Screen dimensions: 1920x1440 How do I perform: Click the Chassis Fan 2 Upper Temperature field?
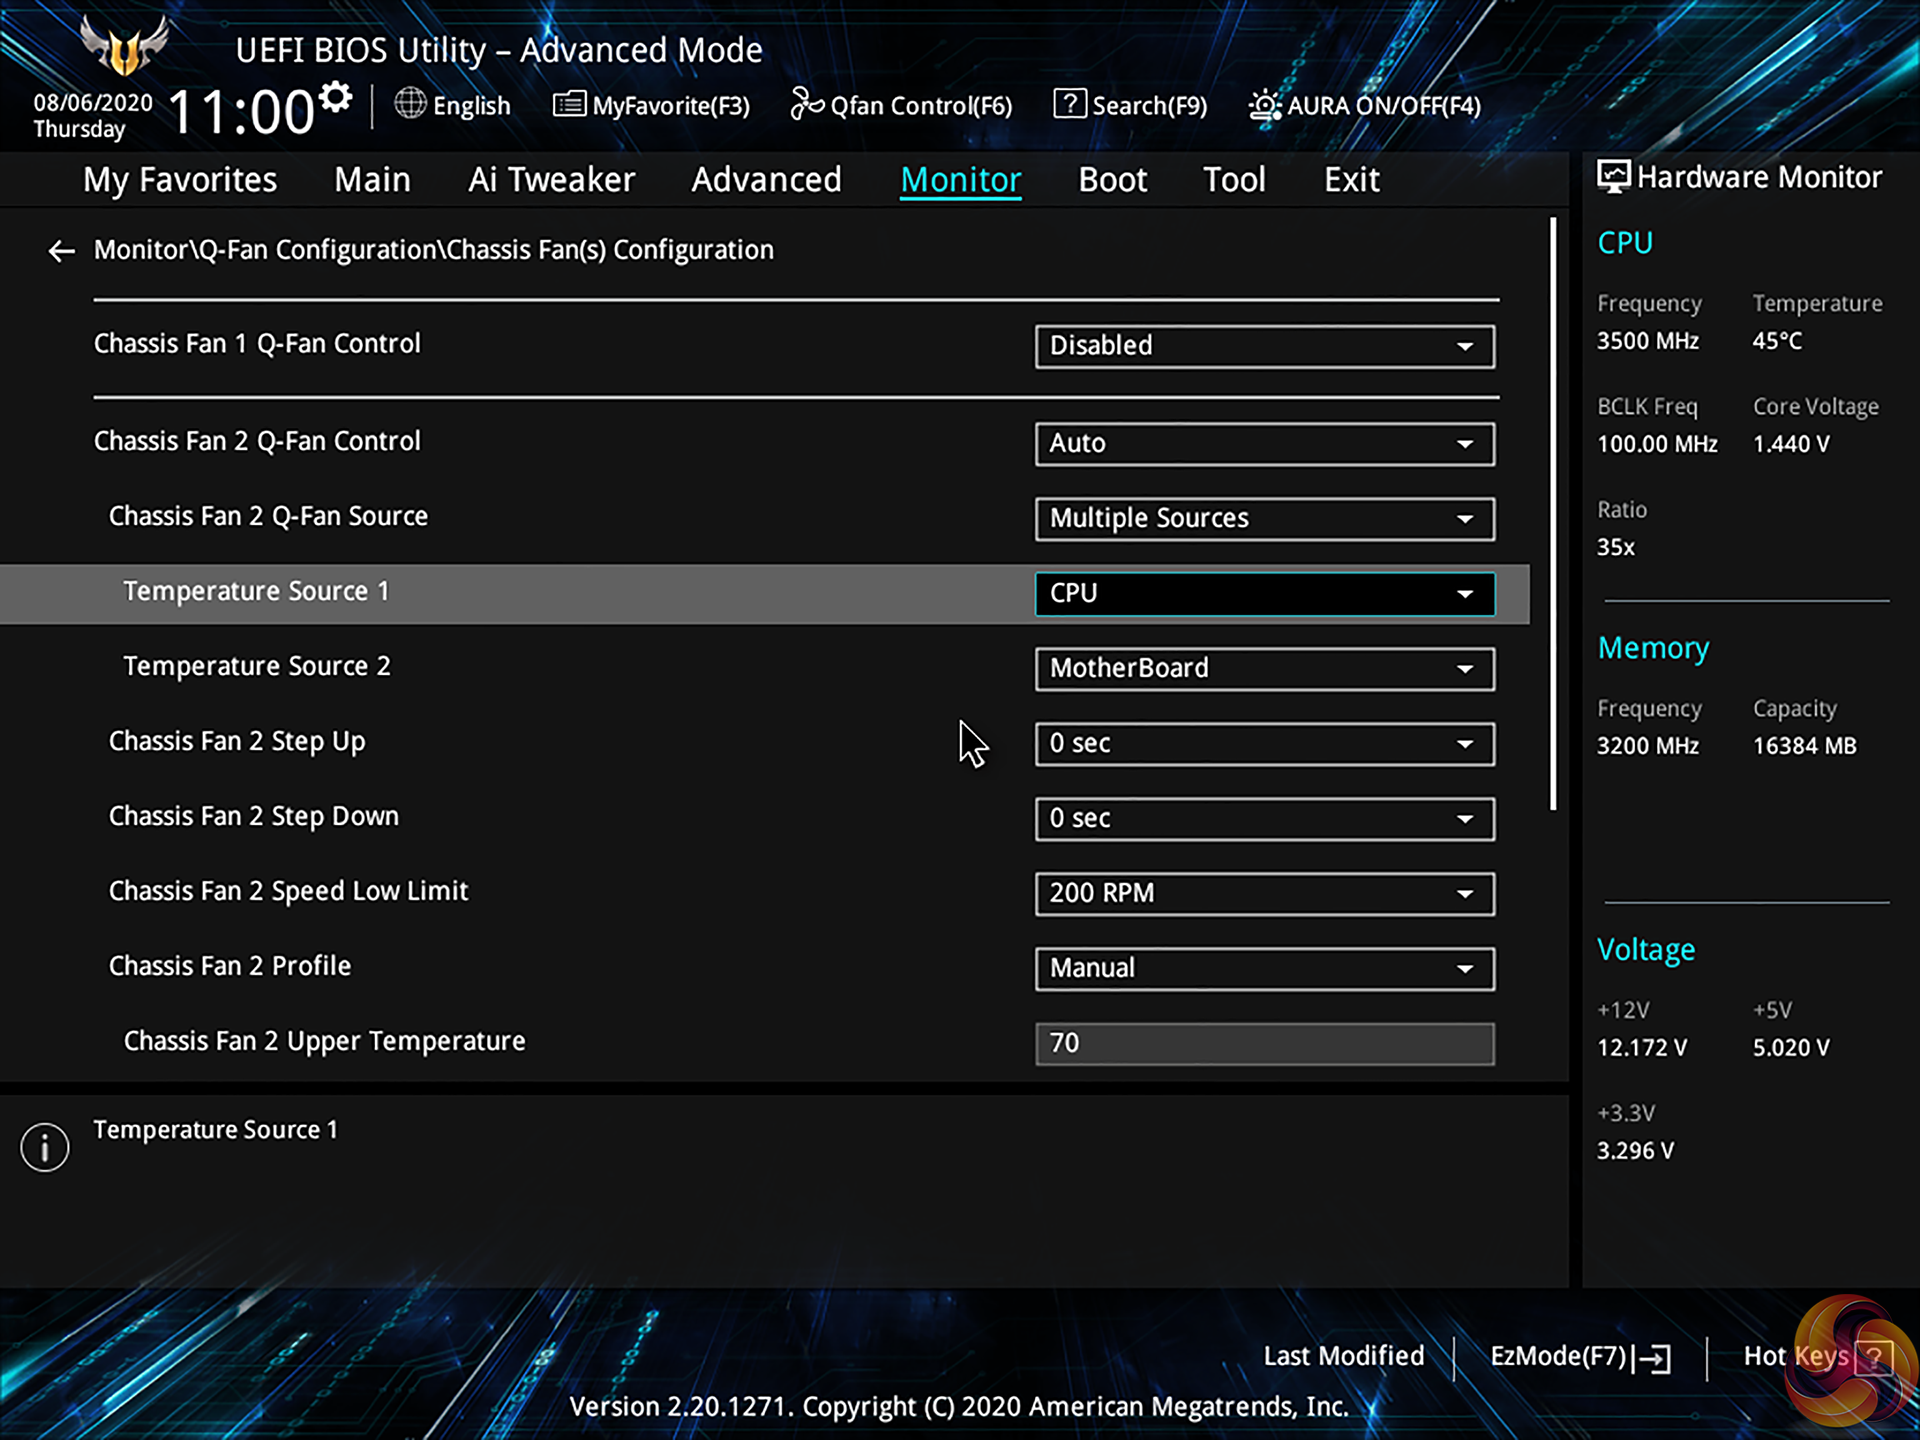tap(1264, 1043)
